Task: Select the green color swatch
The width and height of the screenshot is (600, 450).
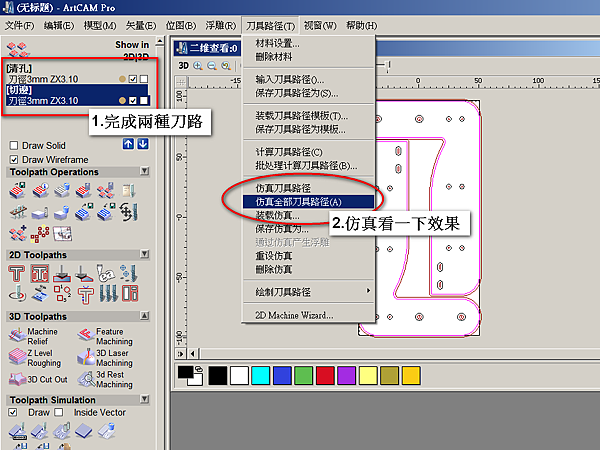Action: pos(303,375)
